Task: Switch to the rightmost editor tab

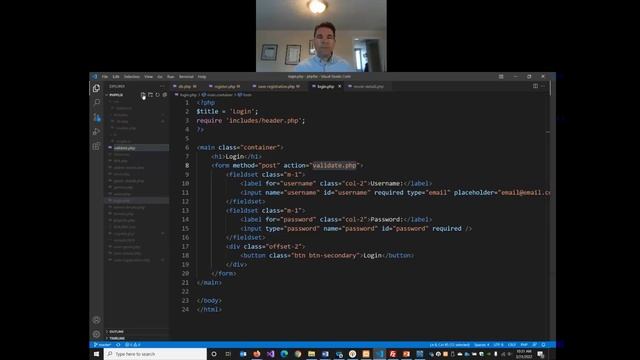Action: click(369, 87)
